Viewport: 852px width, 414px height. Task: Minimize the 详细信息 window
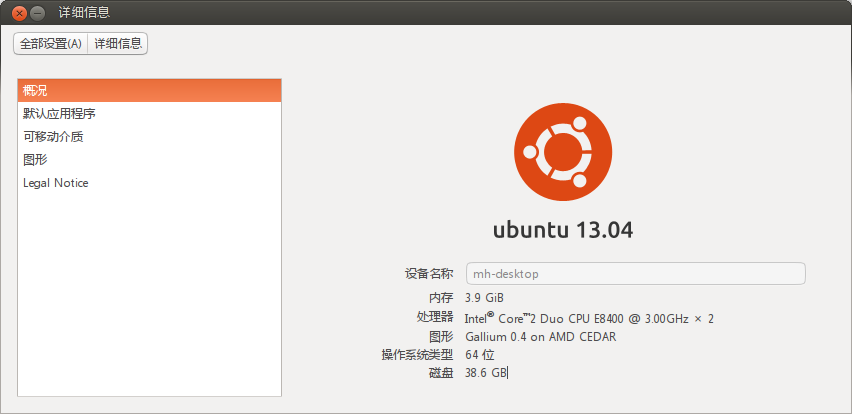coord(37,12)
